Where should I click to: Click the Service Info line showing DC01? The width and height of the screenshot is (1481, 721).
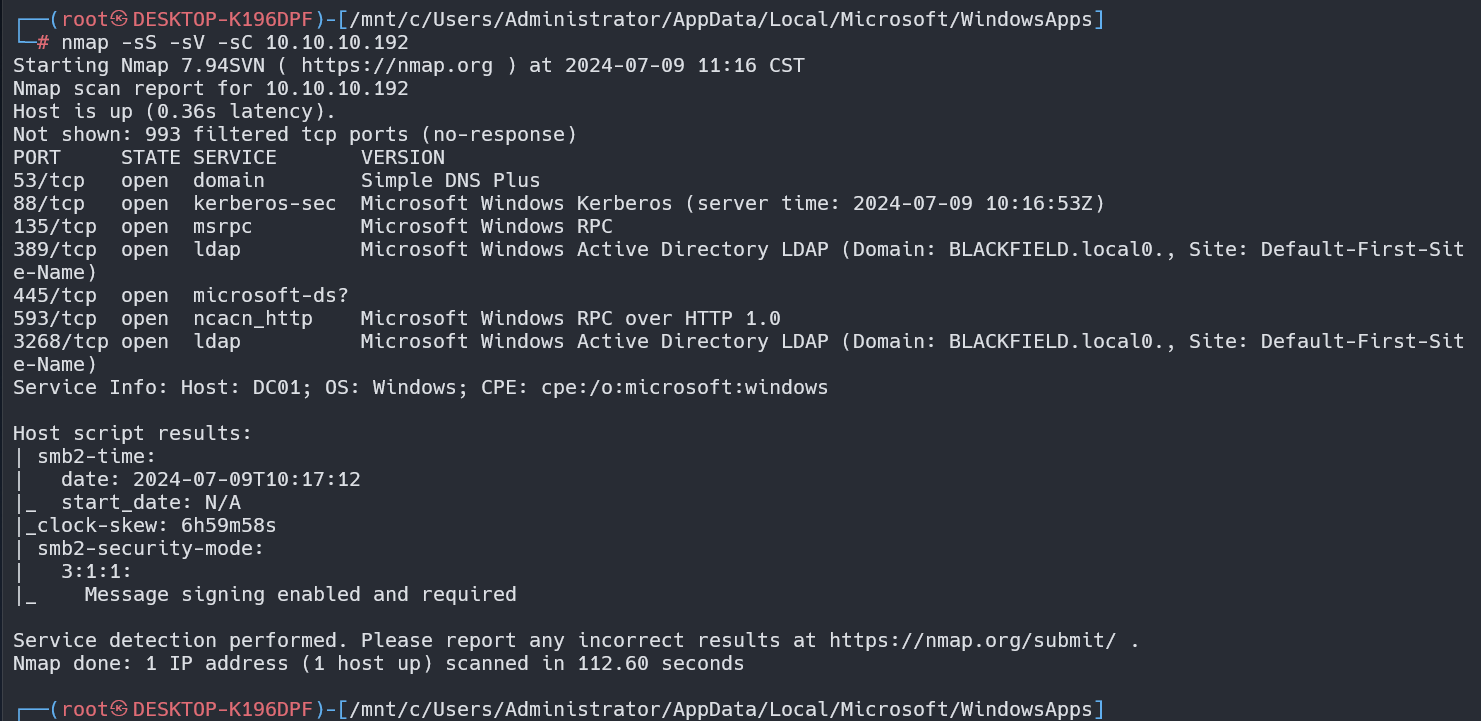pos(420,388)
